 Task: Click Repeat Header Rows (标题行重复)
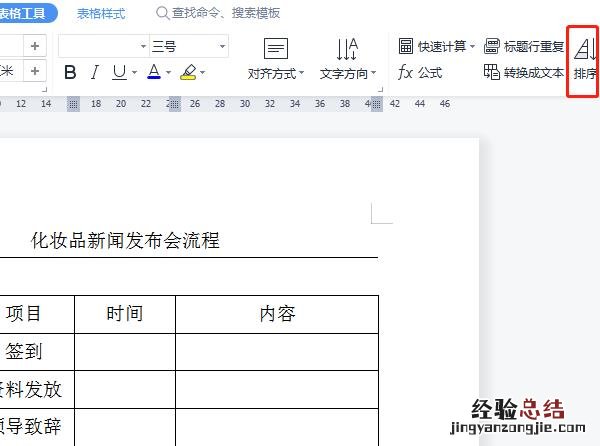tap(524, 46)
